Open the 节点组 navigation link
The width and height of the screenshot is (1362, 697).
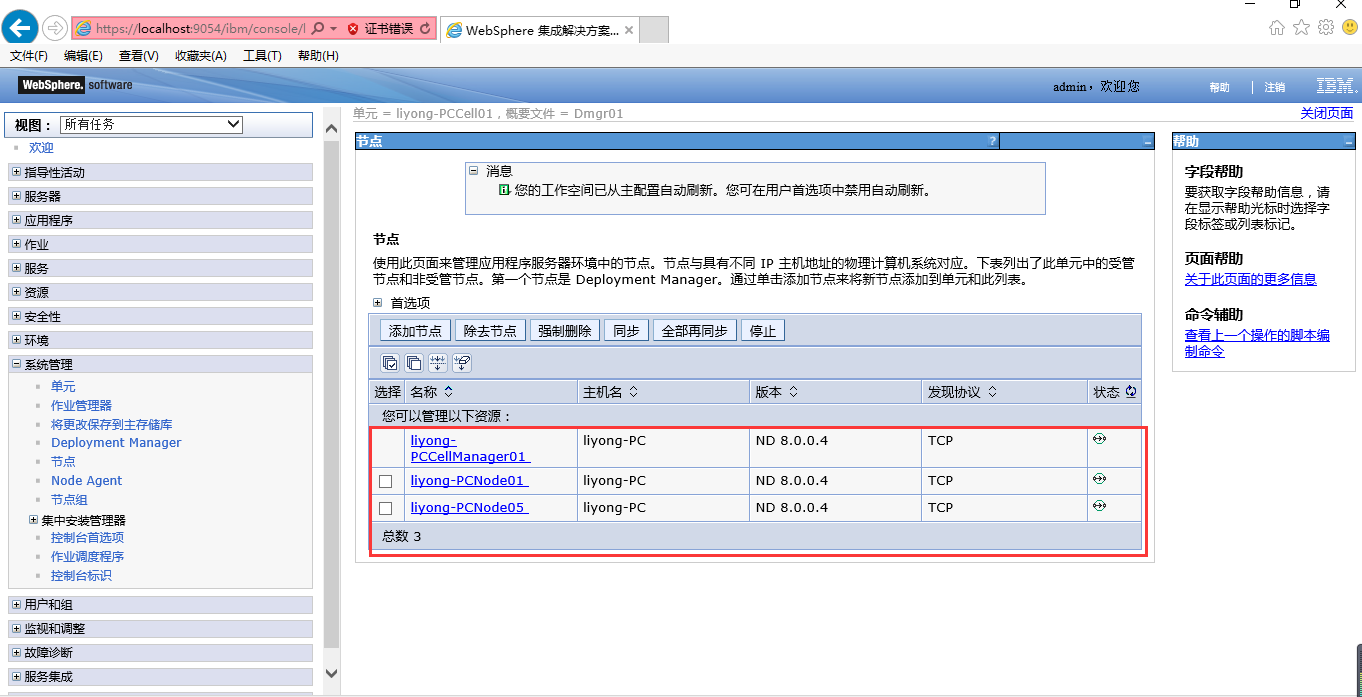69,500
